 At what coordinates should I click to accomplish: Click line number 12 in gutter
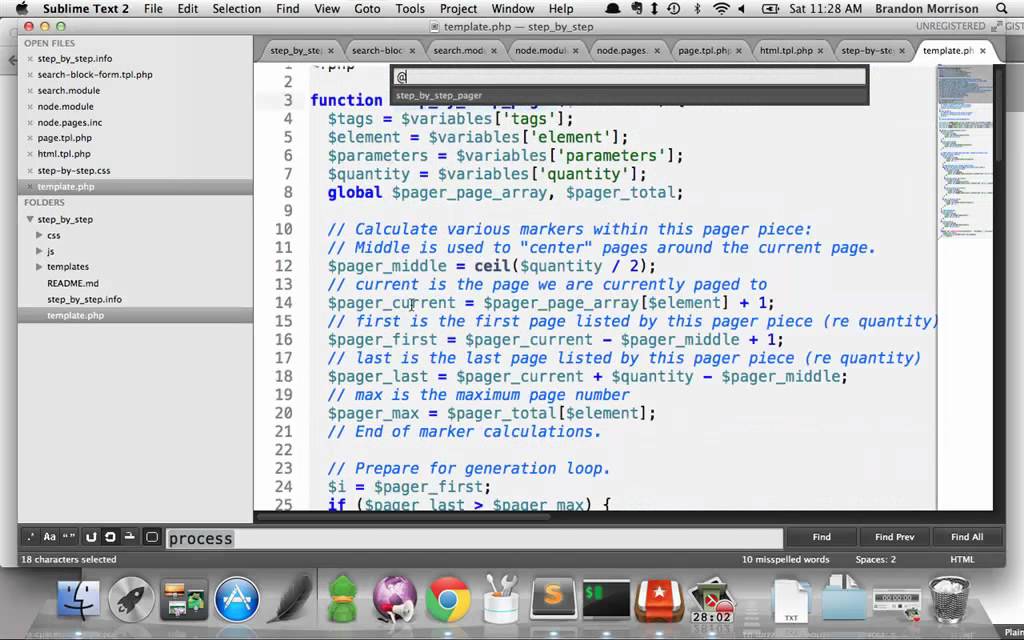[x=283, y=266]
